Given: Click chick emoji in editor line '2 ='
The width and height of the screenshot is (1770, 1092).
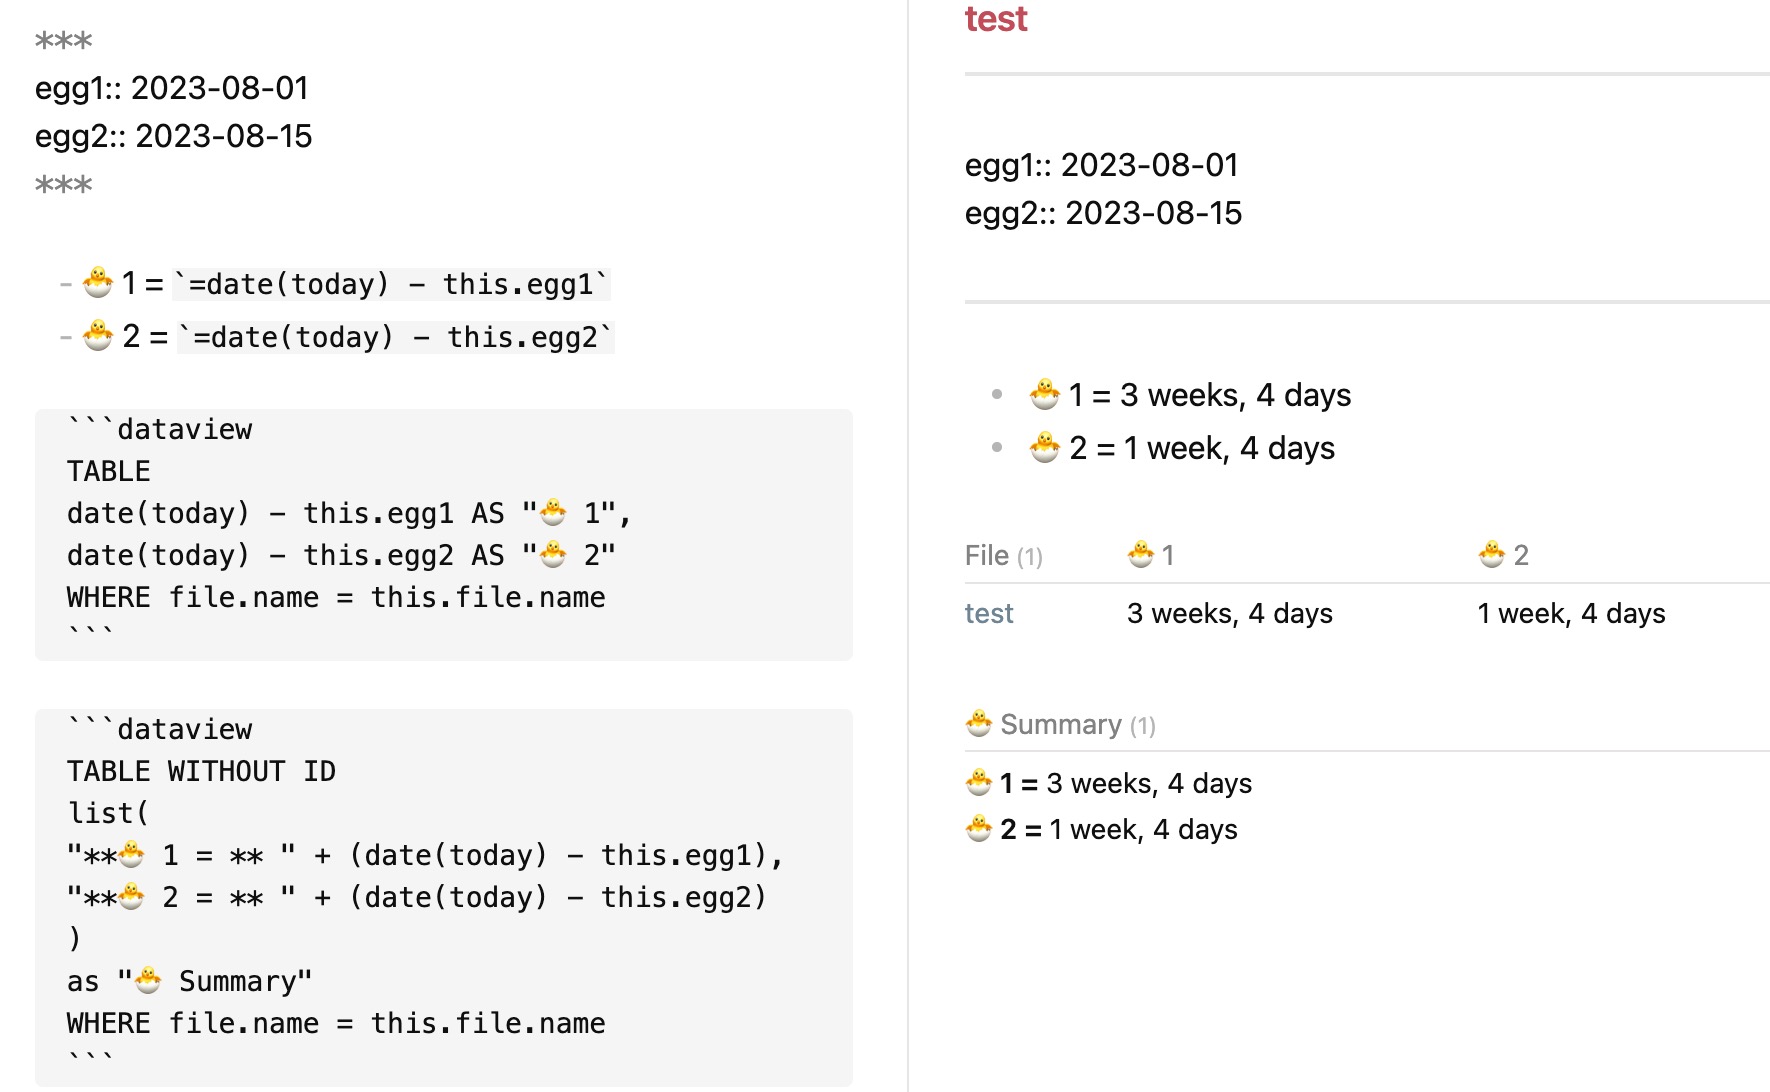Looking at the screenshot, I should (97, 336).
